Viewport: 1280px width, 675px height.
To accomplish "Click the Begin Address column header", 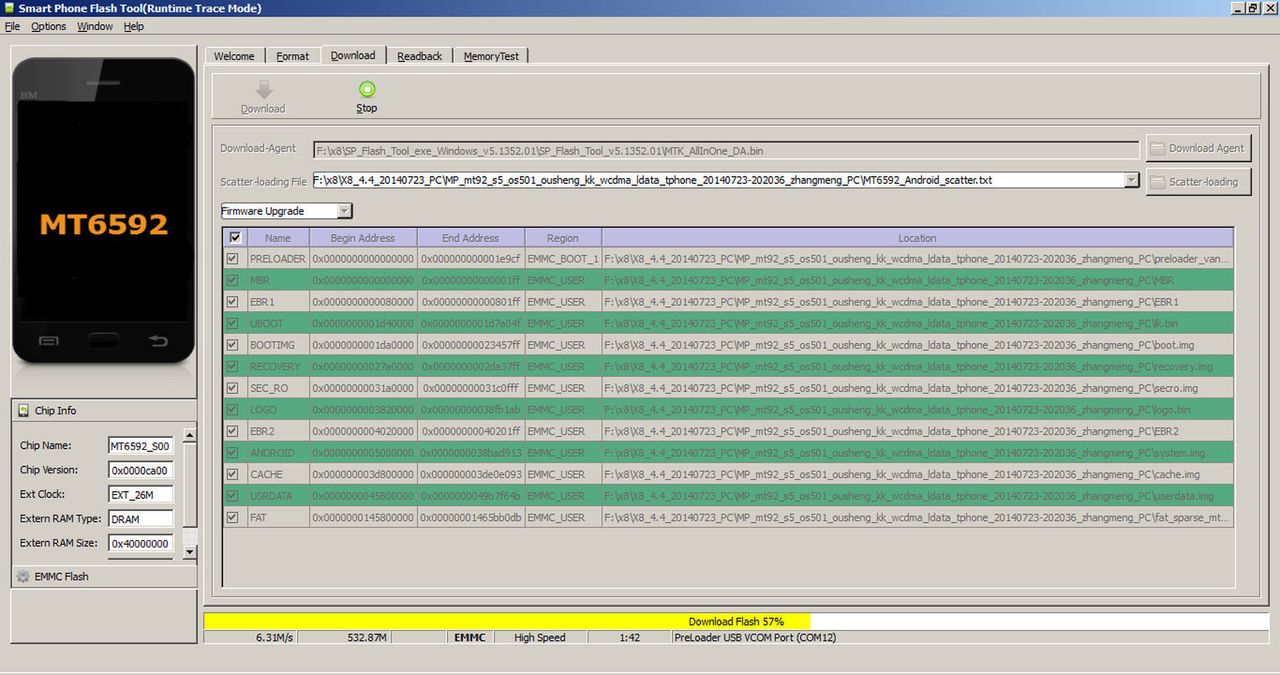I will (363, 238).
